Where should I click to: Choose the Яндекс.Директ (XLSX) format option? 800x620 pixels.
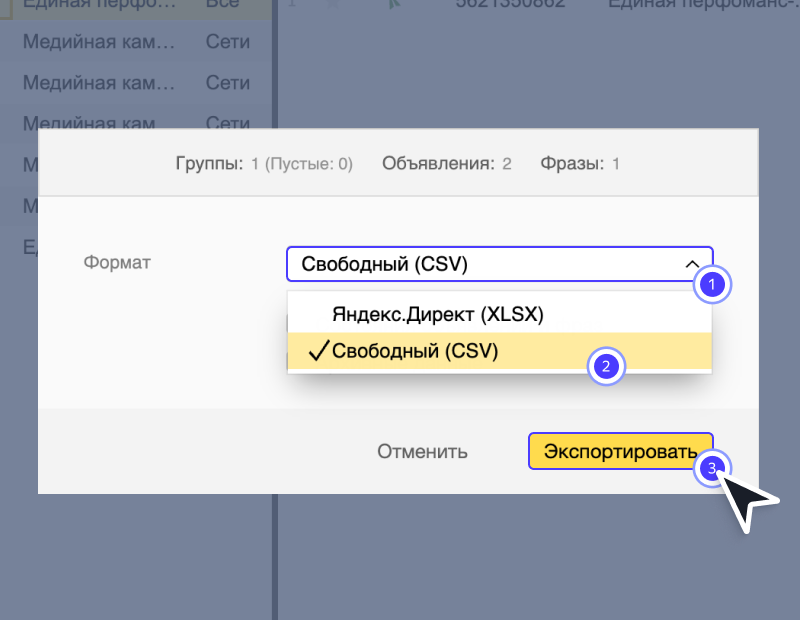[x=437, y=314]
